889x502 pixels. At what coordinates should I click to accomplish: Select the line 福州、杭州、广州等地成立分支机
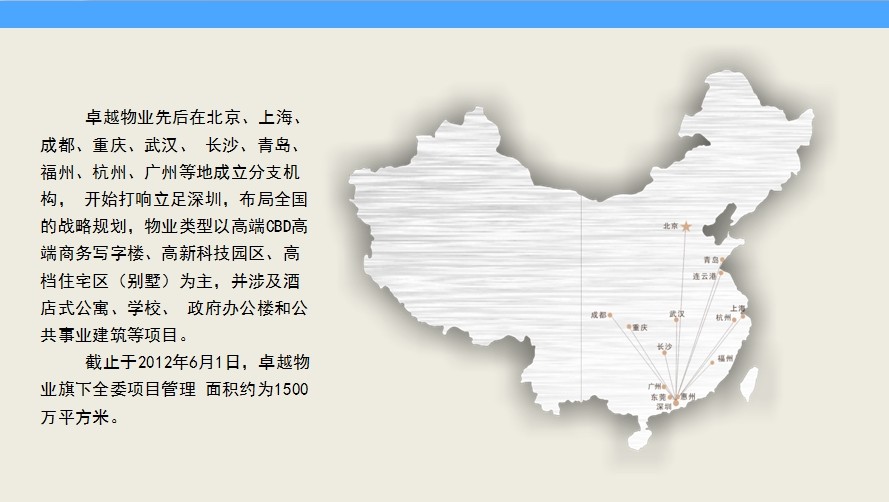170,172
